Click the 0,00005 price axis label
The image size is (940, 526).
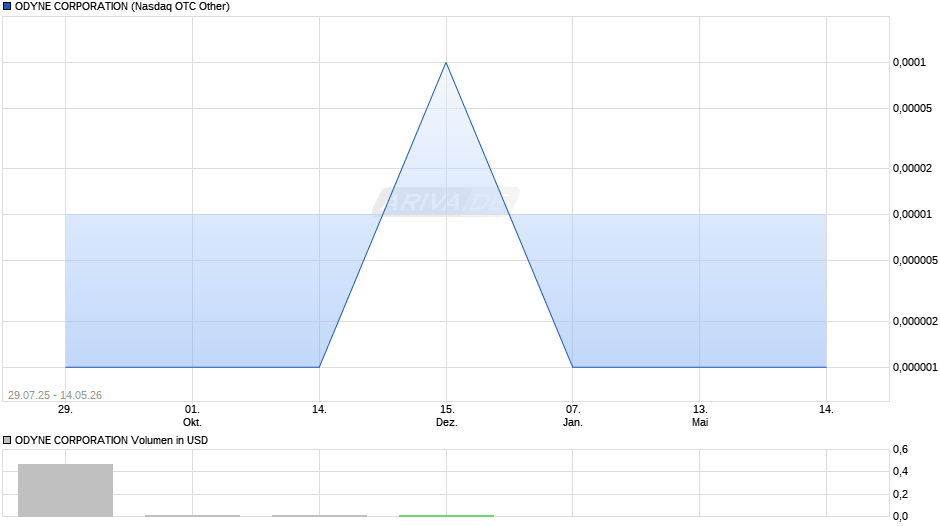click(912, 109)
